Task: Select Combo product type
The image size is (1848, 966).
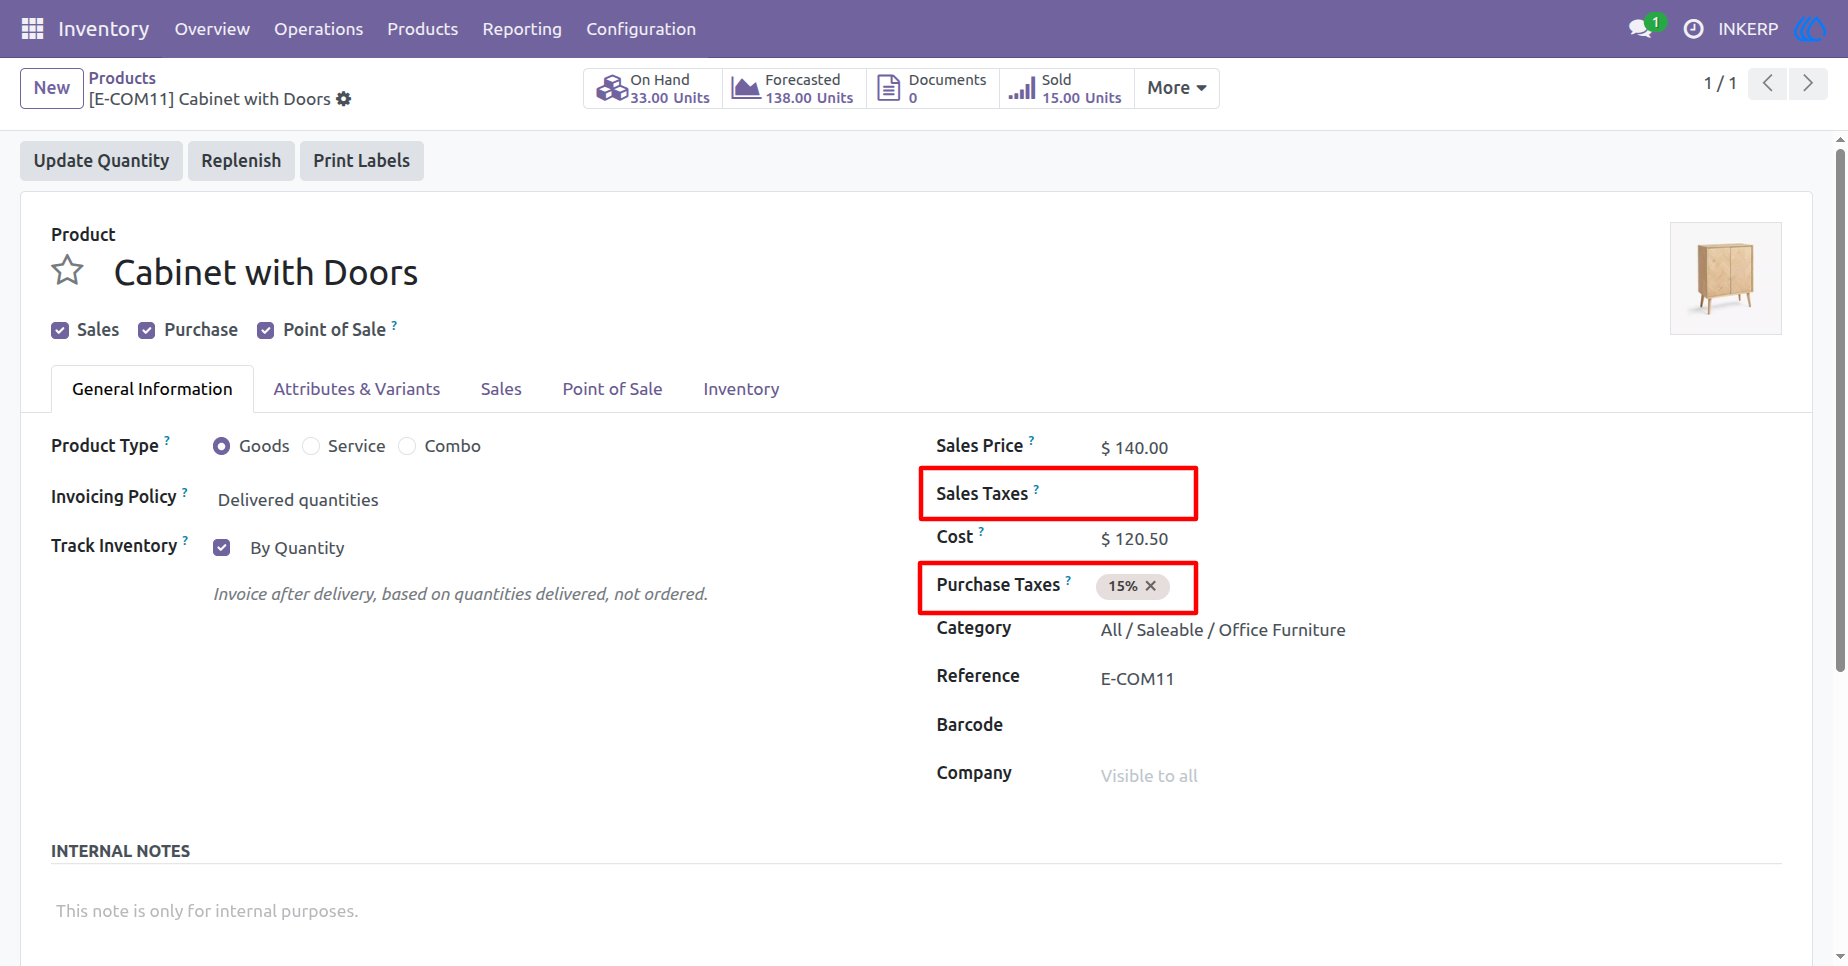Action: [x=407, y=446]
